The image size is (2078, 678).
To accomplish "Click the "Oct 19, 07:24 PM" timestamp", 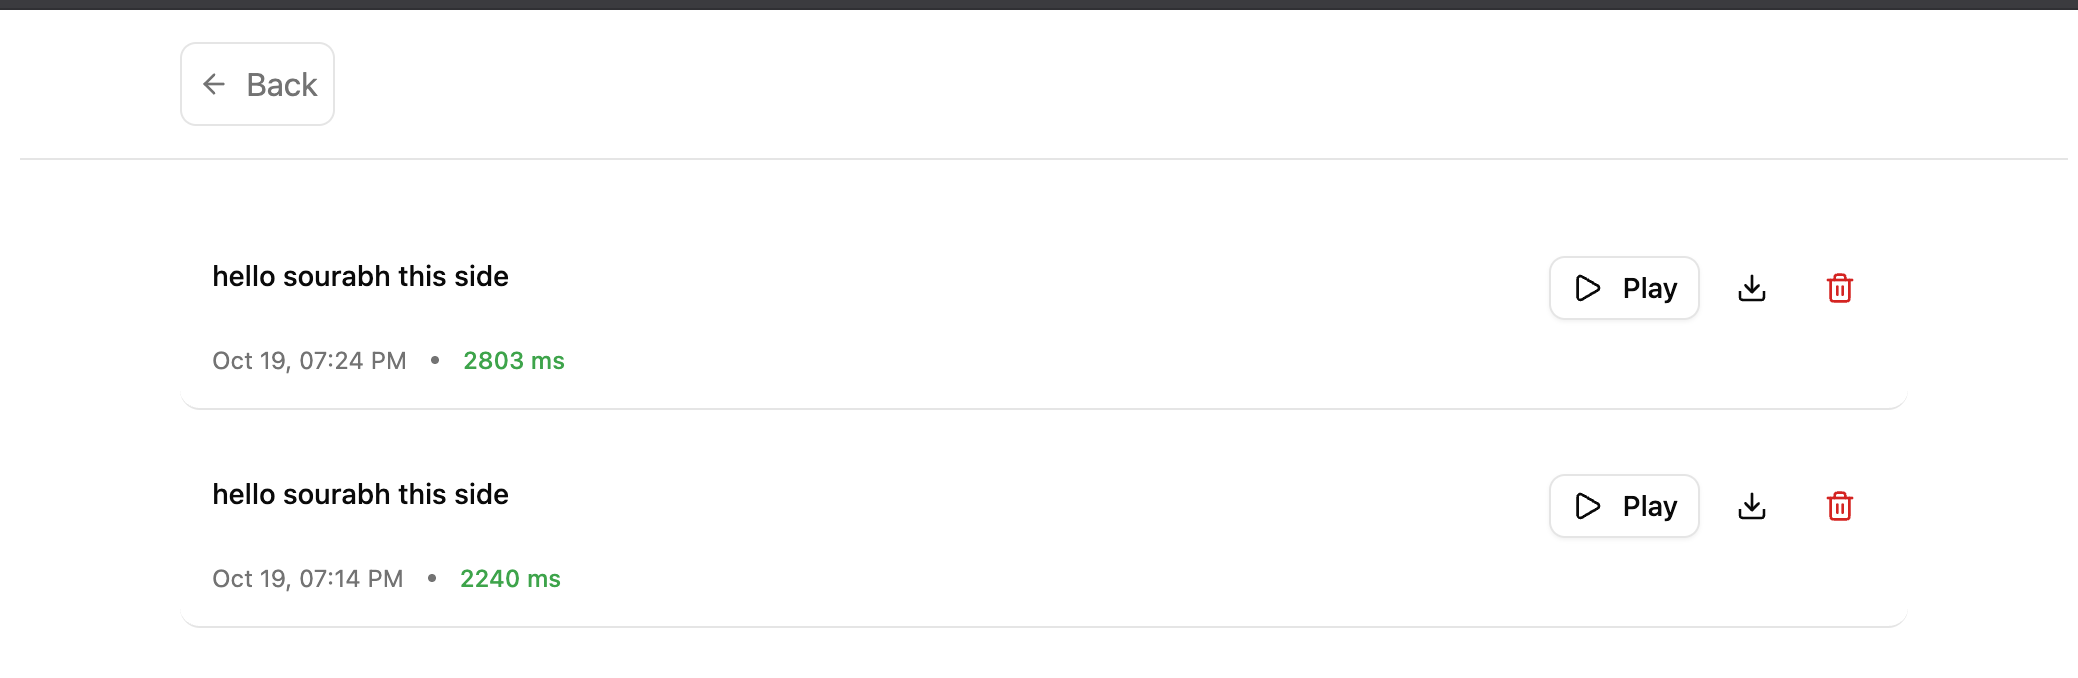I will pos(309,361).
